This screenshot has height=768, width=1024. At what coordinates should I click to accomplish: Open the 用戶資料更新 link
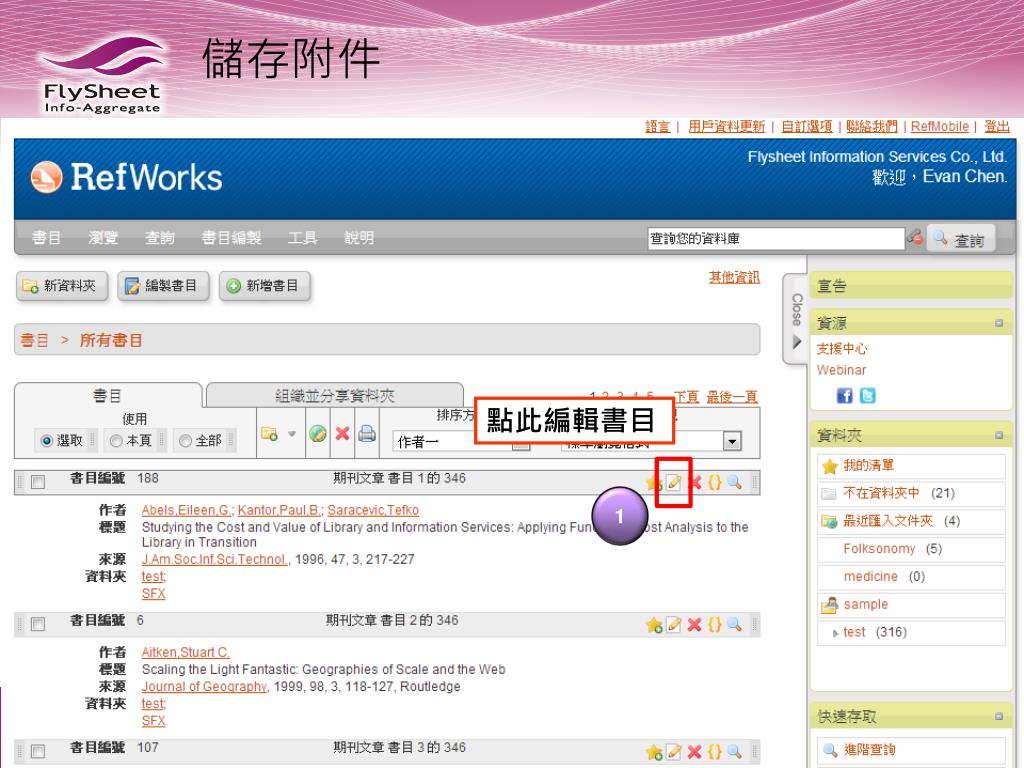coord(726,127)
